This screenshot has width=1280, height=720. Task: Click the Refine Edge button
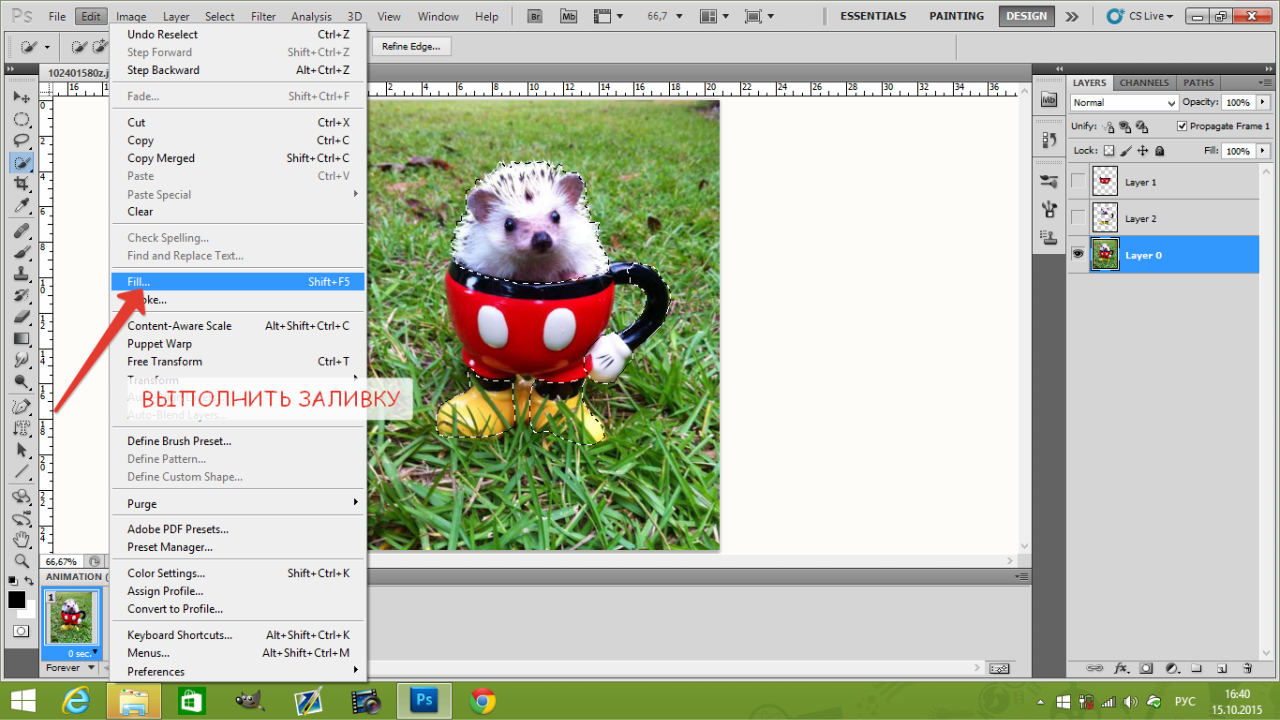[411, 47]
